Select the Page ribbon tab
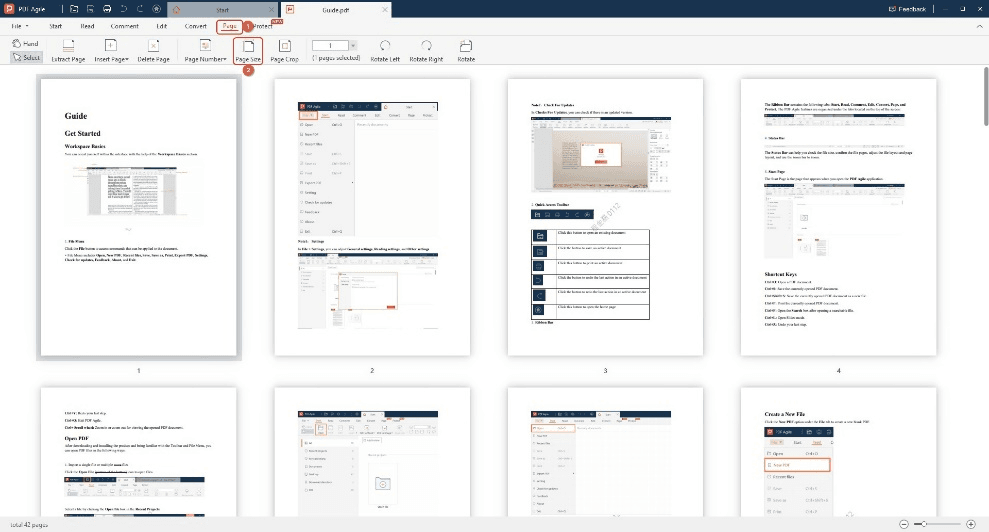 pyautogui.click(x=229, y=26)
